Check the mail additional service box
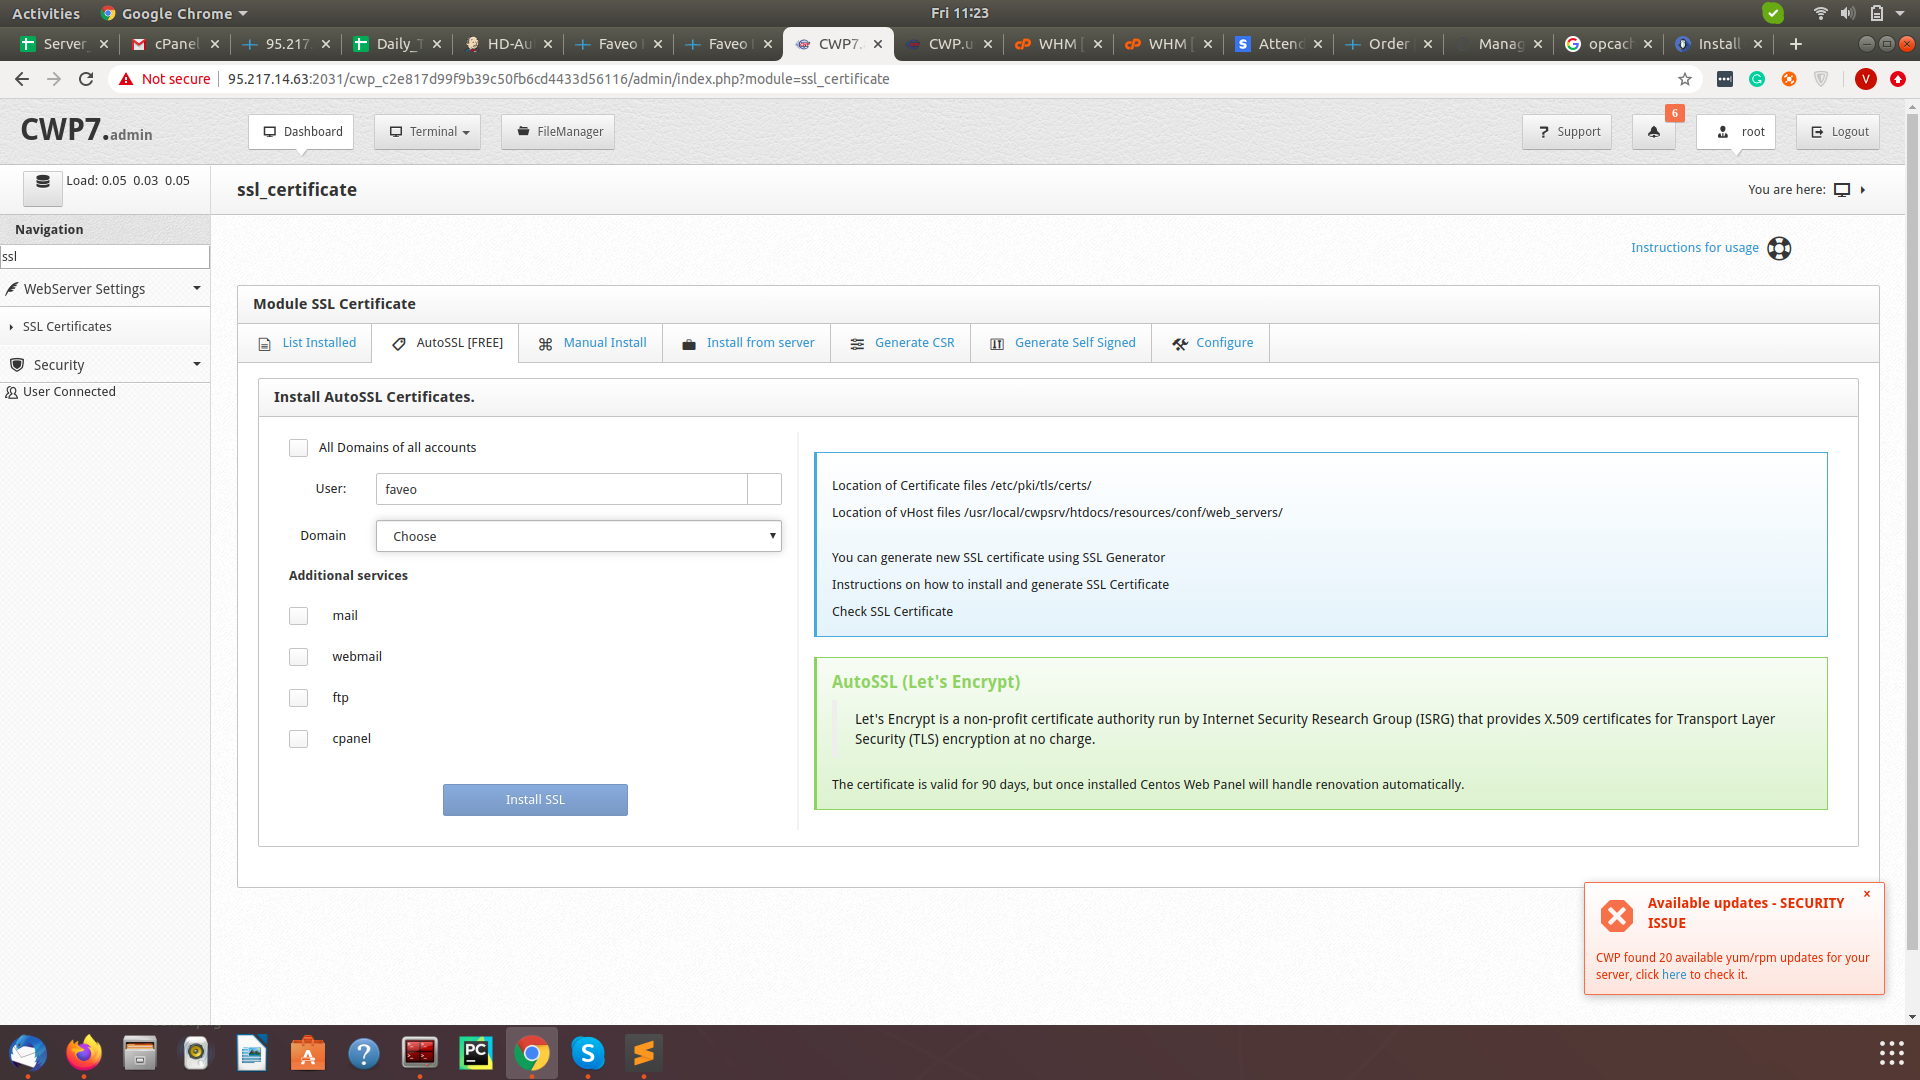 coord(298,616)
